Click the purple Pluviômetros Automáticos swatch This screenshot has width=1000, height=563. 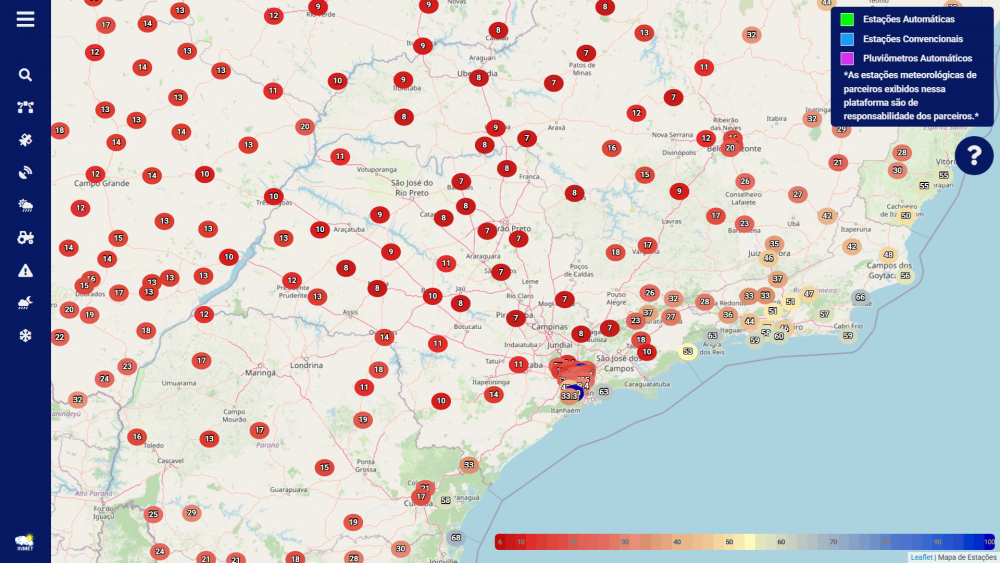pyautogui.click(x=847, y=59)
